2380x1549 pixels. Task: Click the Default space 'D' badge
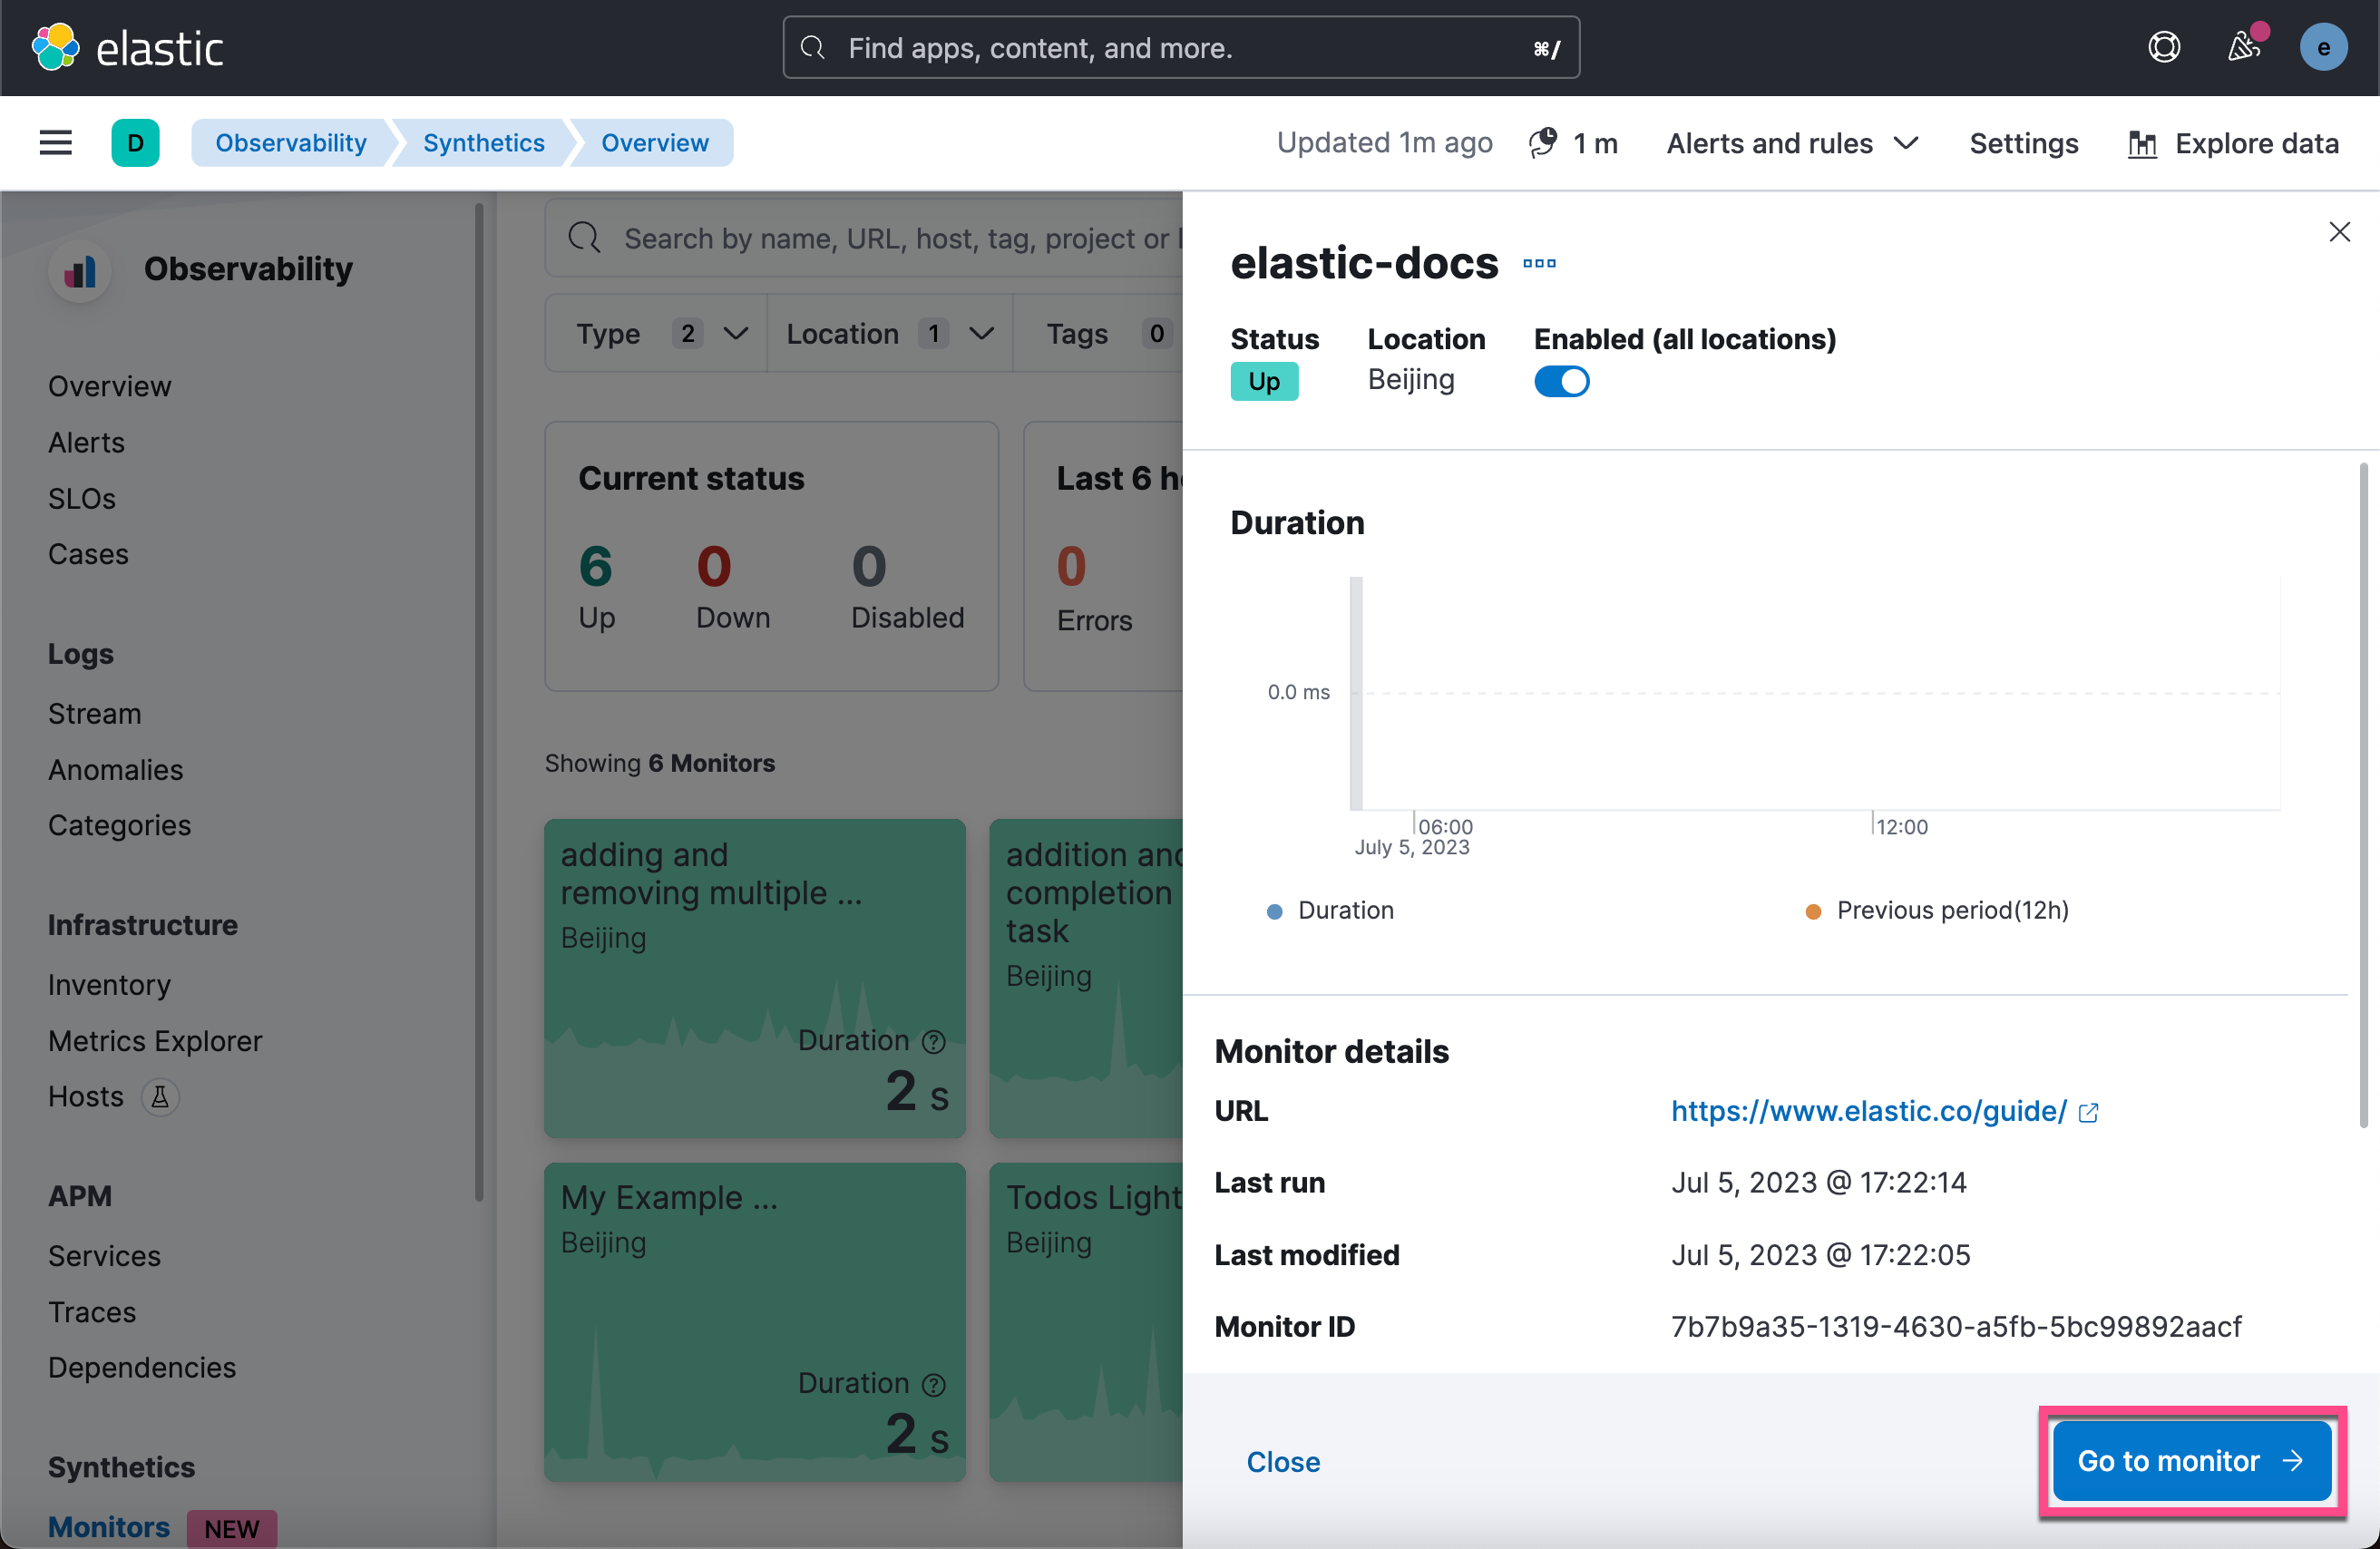pos(135,143)
